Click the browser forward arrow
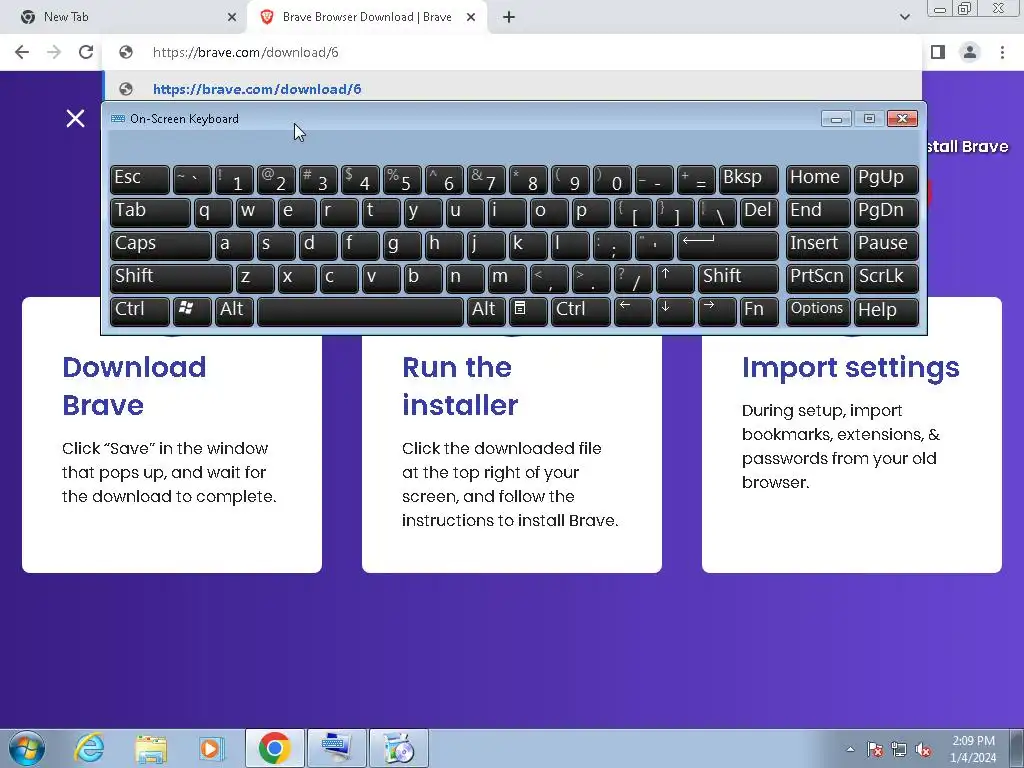This screenshot has height=768, width=1024. 54,52
